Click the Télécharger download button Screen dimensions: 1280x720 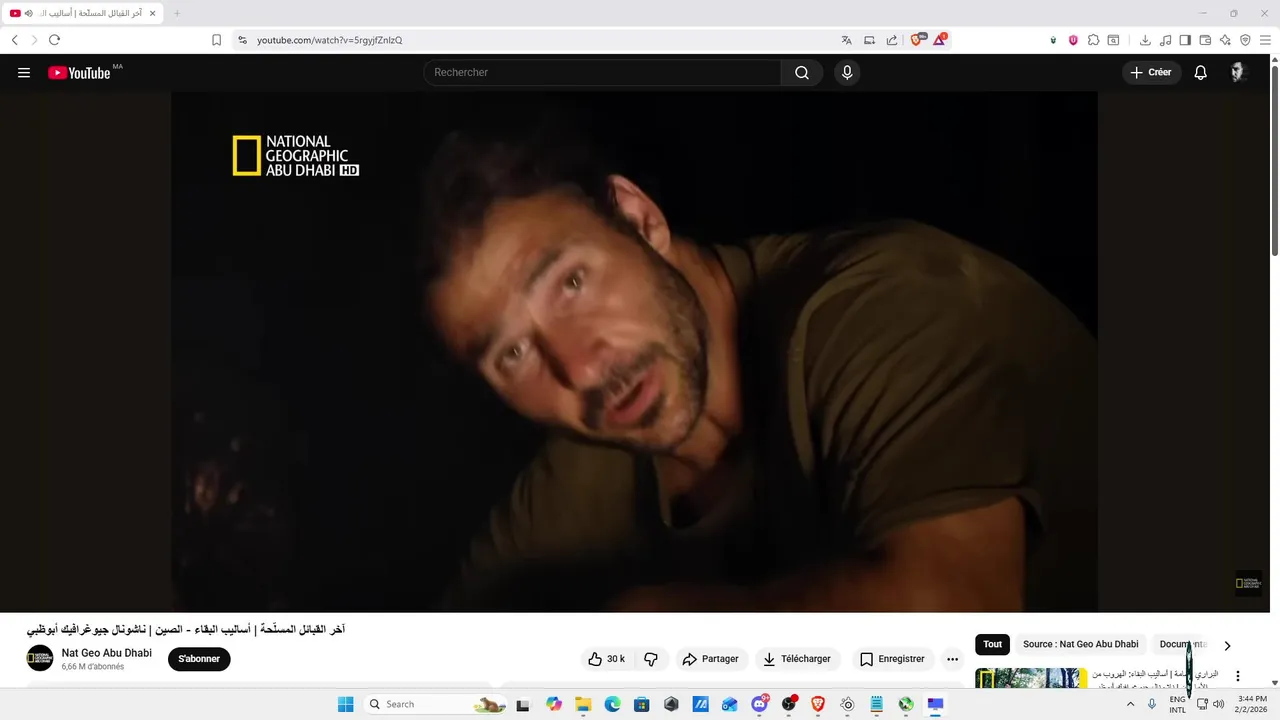796,659
